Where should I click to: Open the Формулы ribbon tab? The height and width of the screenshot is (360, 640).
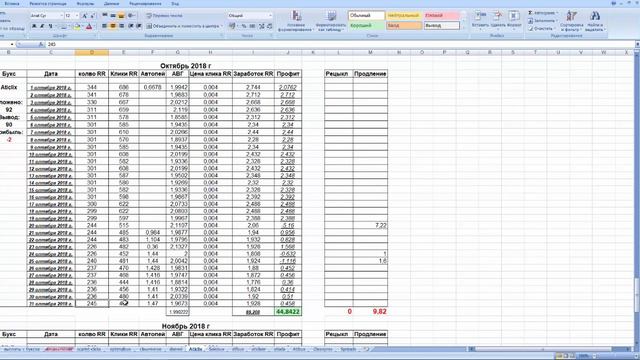[85, 4]
